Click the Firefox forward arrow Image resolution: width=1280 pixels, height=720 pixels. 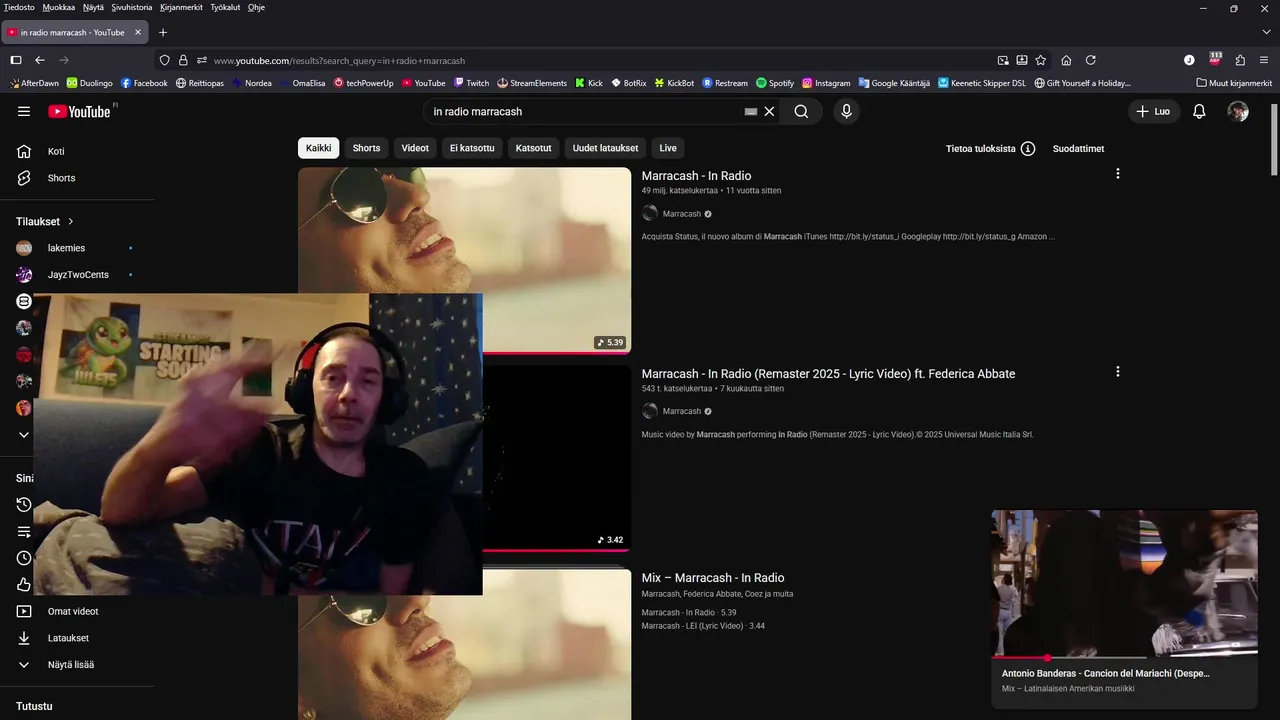tap(66, 60)
